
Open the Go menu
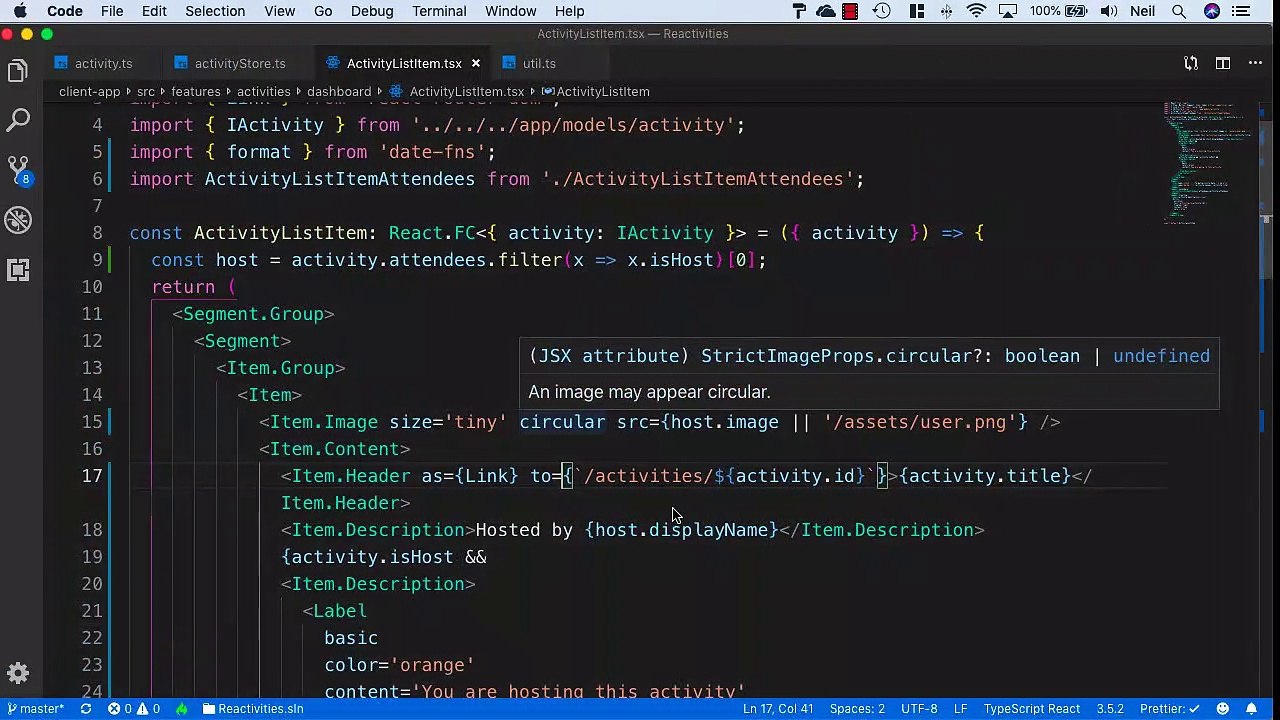click(323, 11)
